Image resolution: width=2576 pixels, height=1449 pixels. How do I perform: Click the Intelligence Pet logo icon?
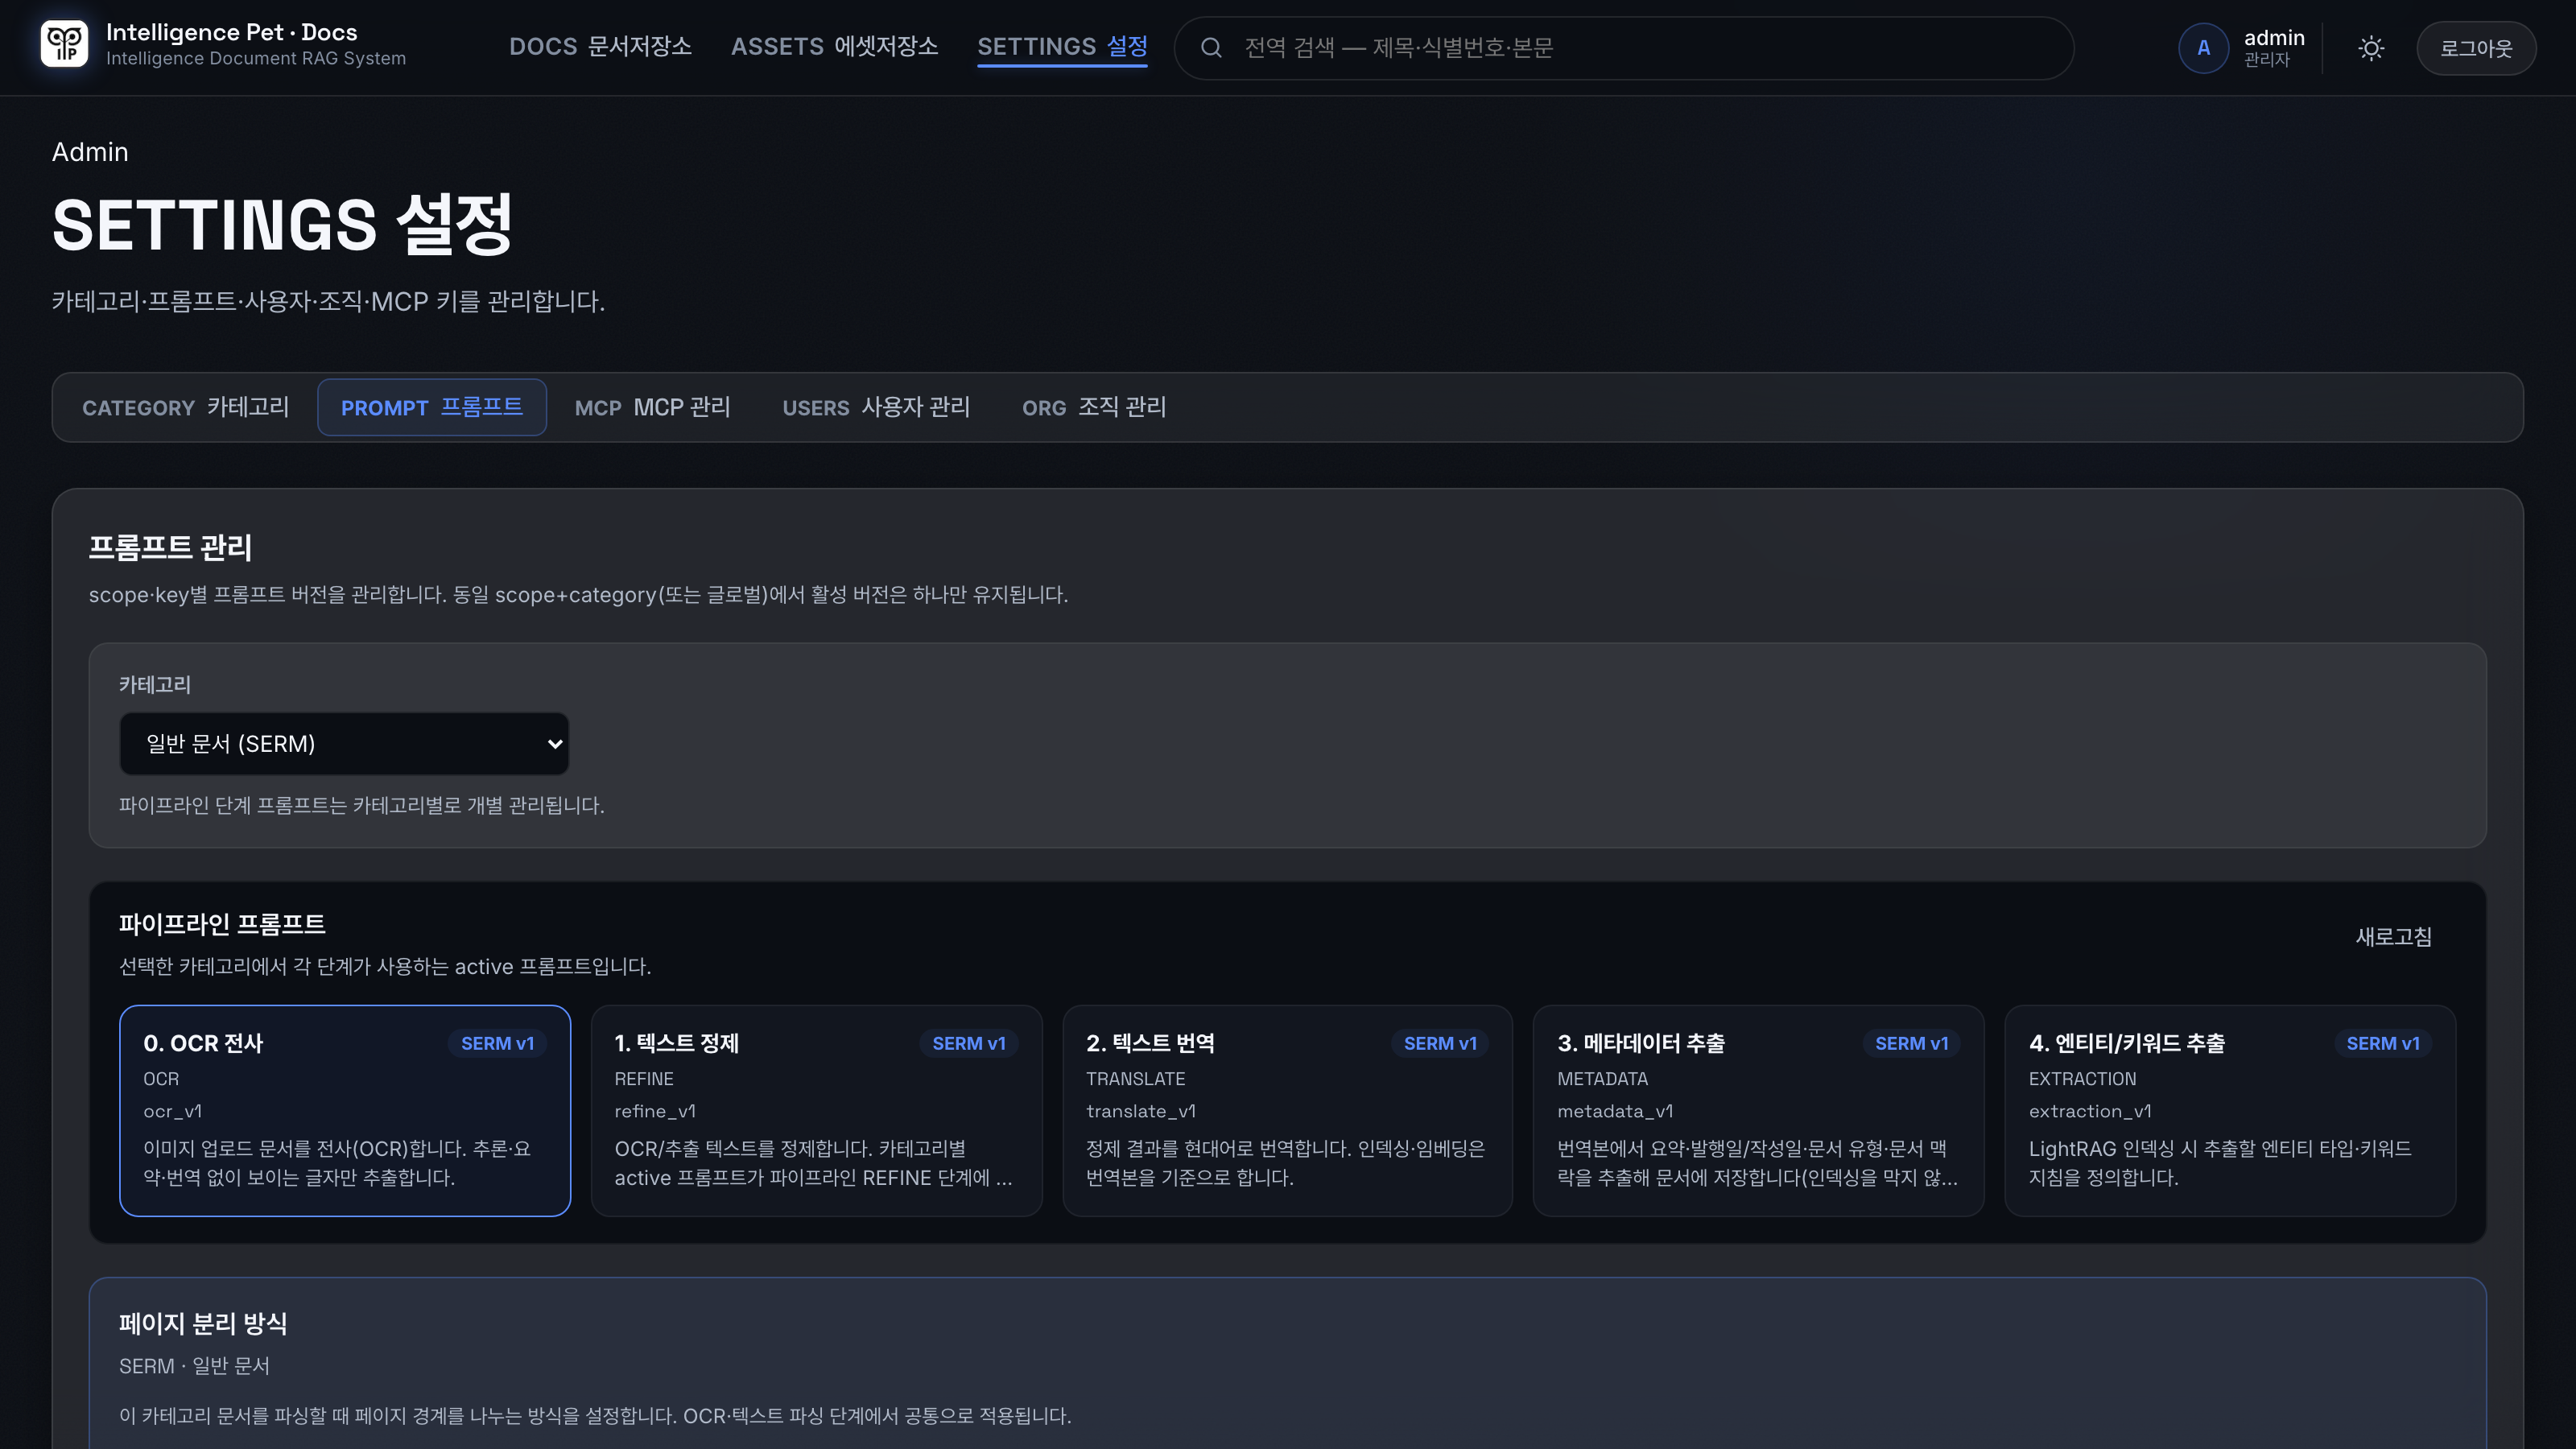pyautogui.click(x=64, y=45)
